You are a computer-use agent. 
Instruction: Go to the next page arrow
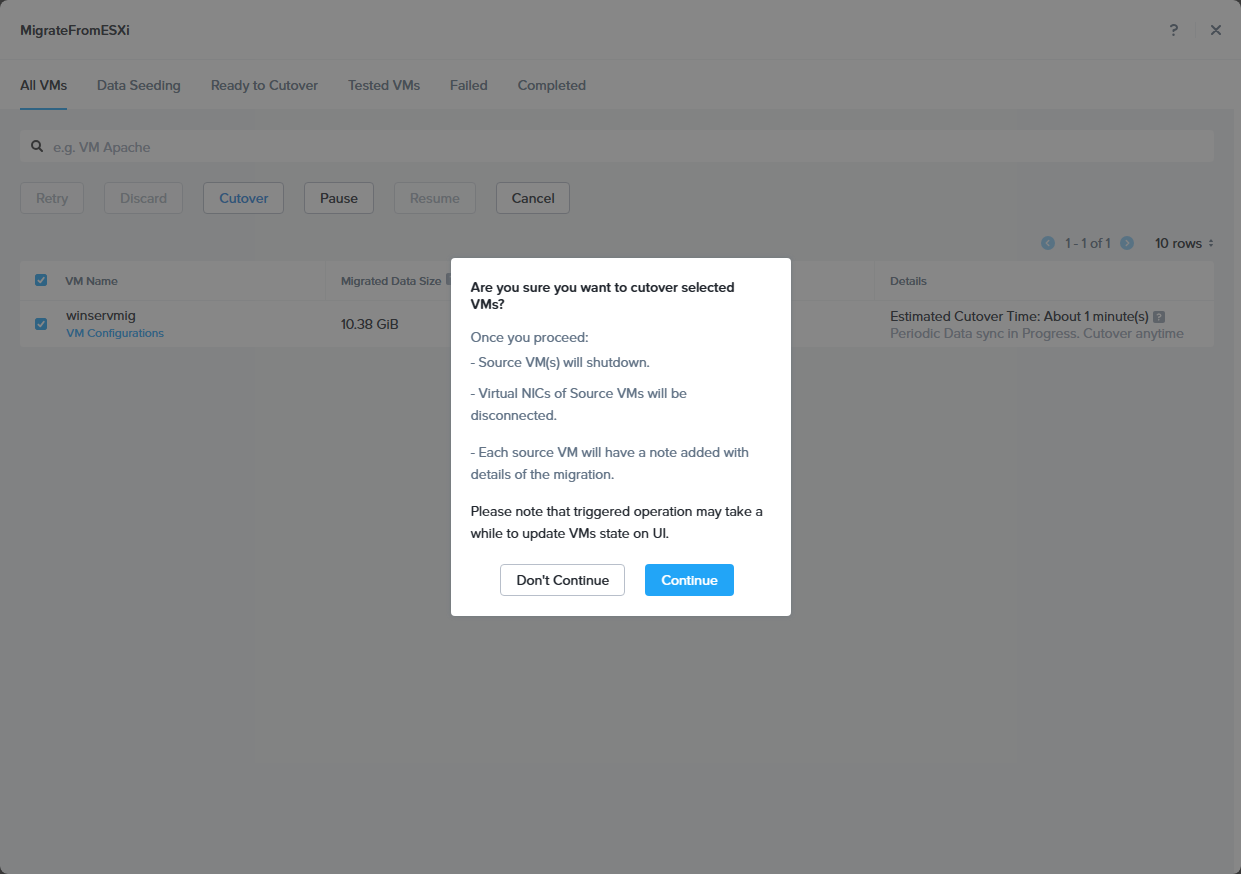(1127, 243)
